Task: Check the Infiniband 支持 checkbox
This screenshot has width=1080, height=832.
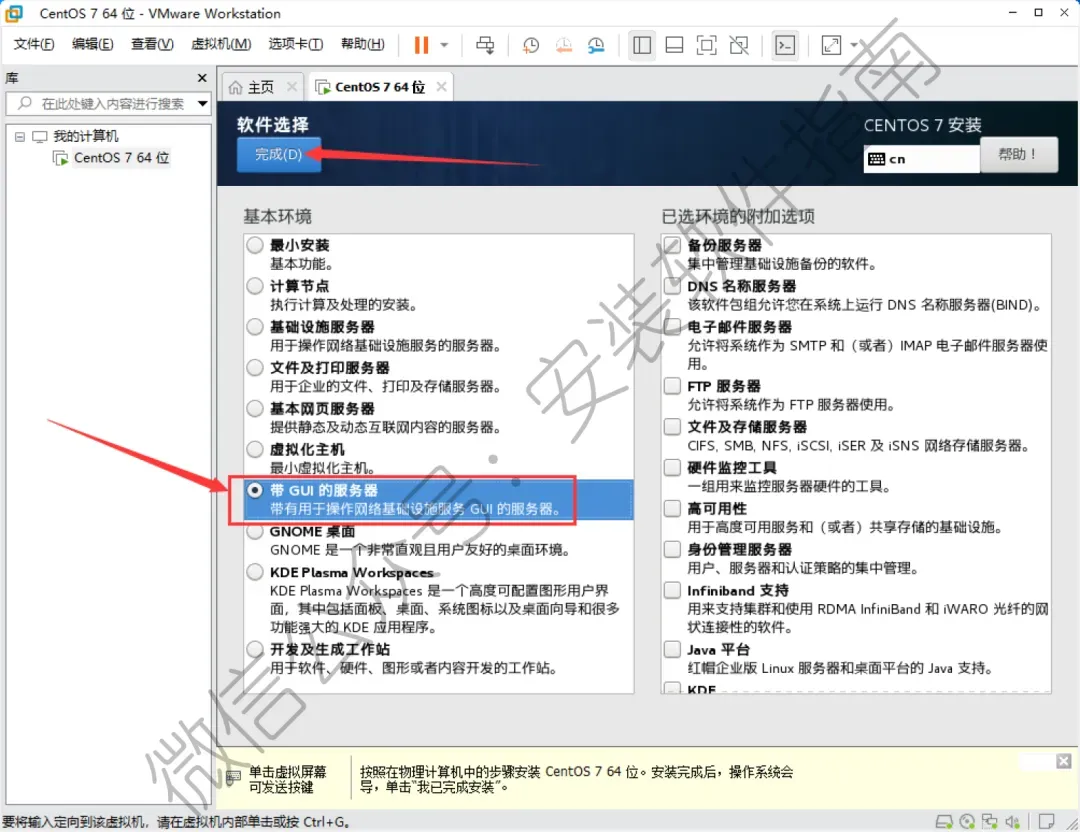Action: pos(672,590)
